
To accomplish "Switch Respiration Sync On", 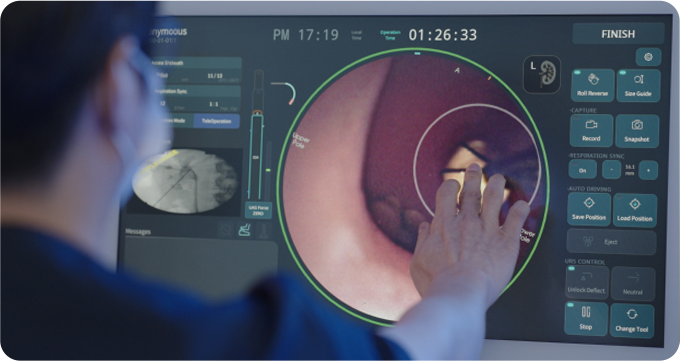I will click(x=582, y=170).
